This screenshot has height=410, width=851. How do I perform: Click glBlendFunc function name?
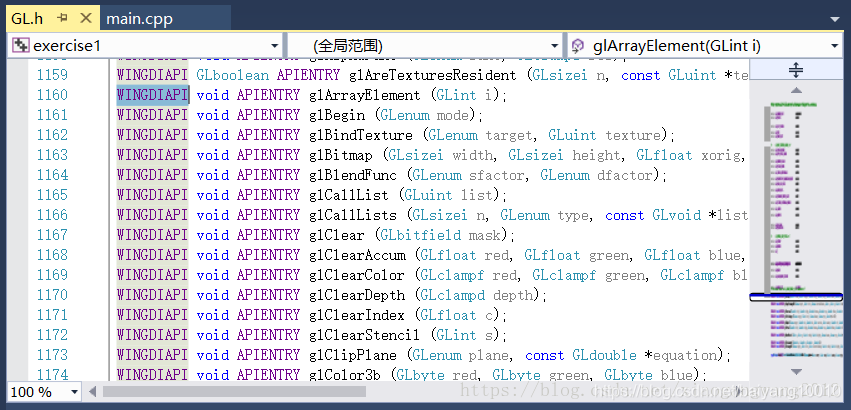click(353, 175)
